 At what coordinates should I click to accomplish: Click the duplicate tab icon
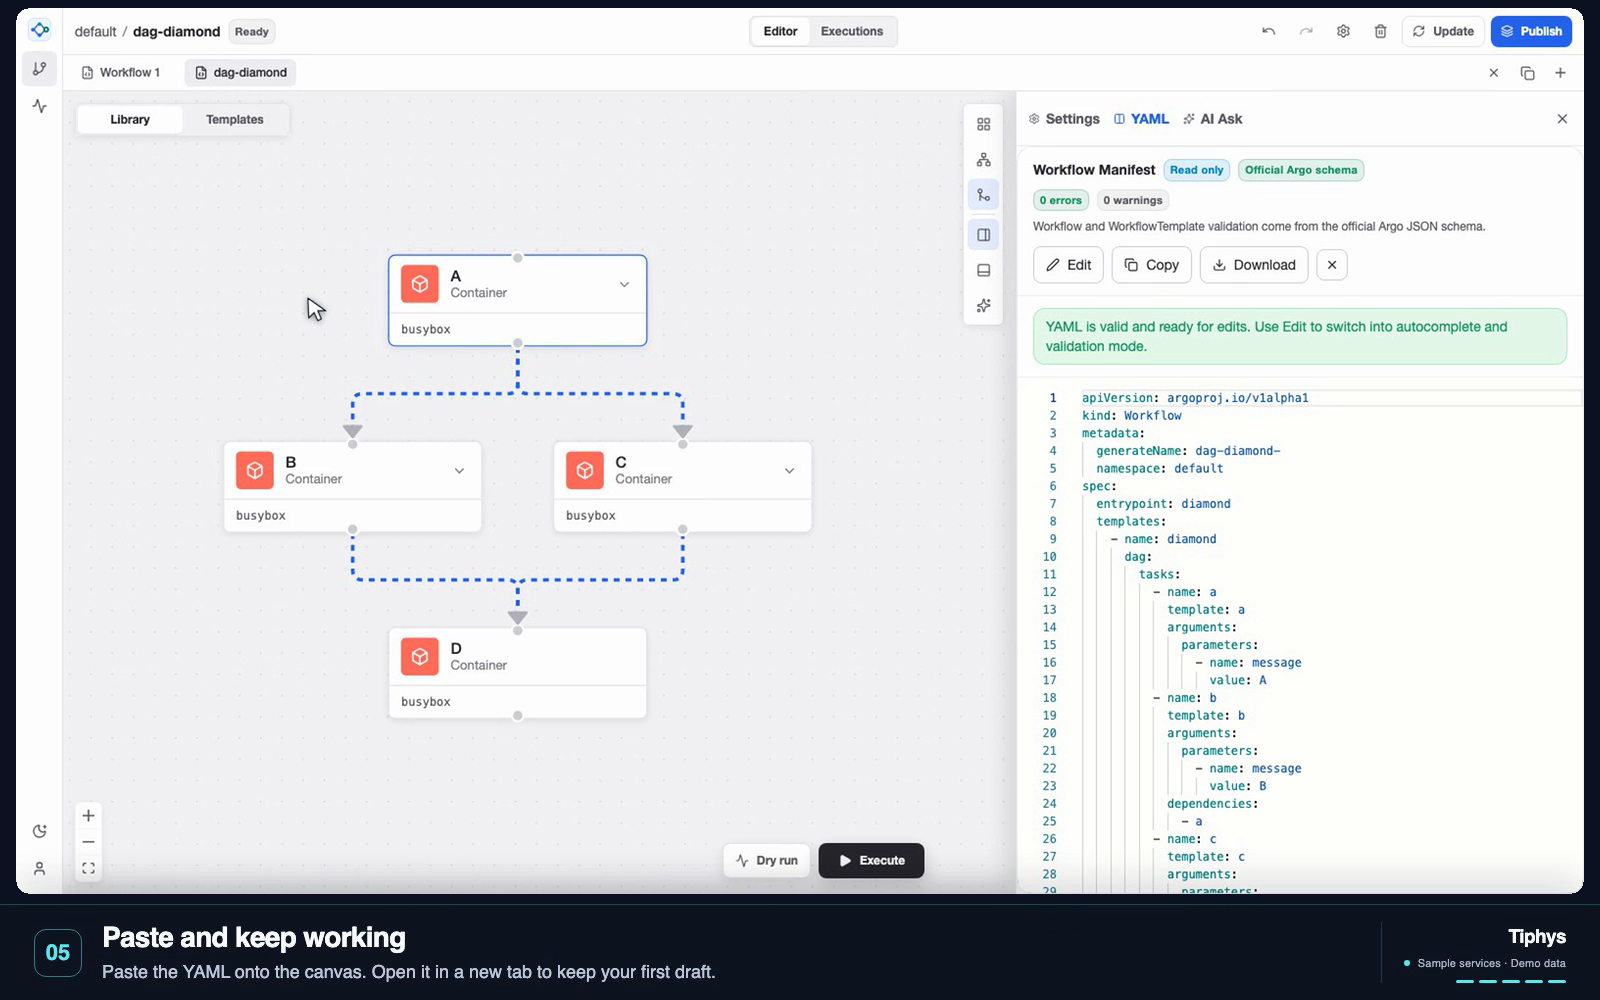pos(1527,73)
